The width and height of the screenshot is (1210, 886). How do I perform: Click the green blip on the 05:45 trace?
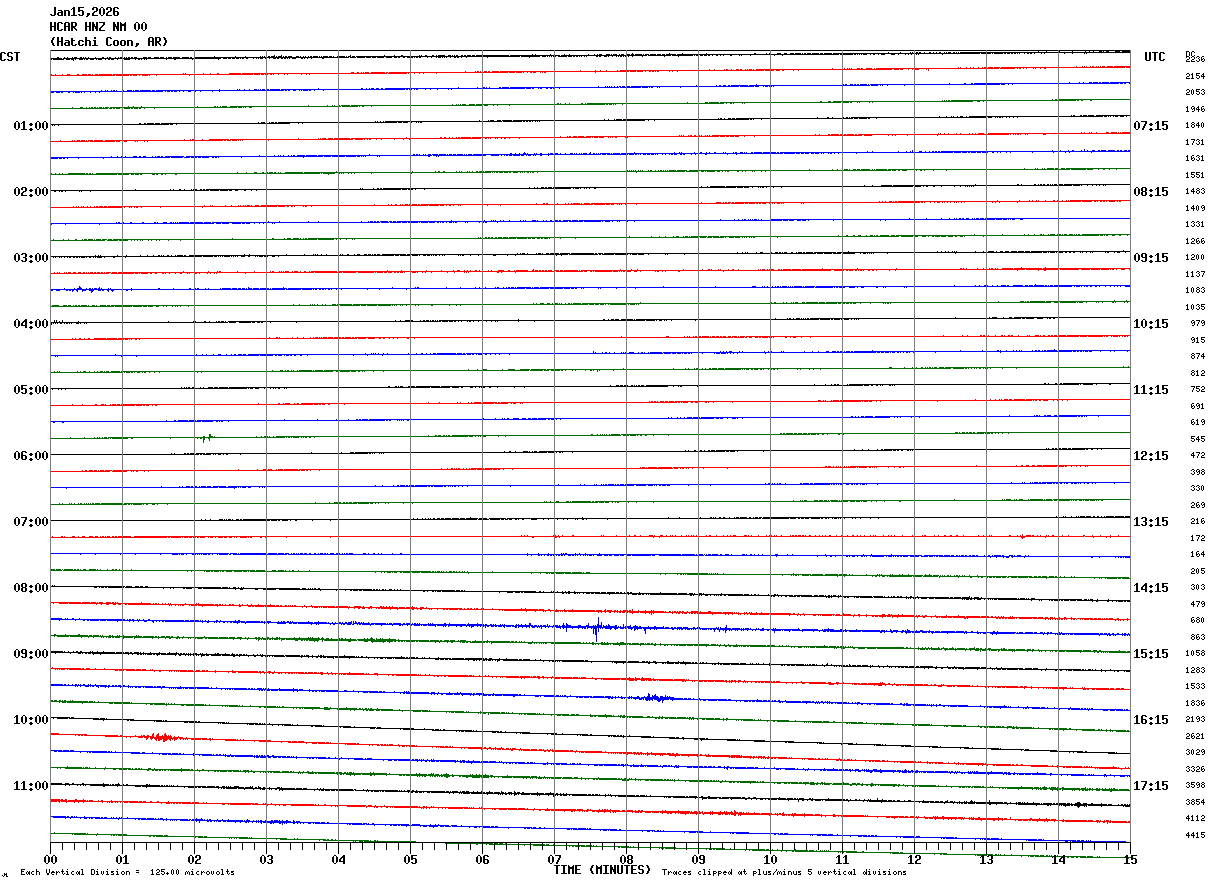point(206,437)
